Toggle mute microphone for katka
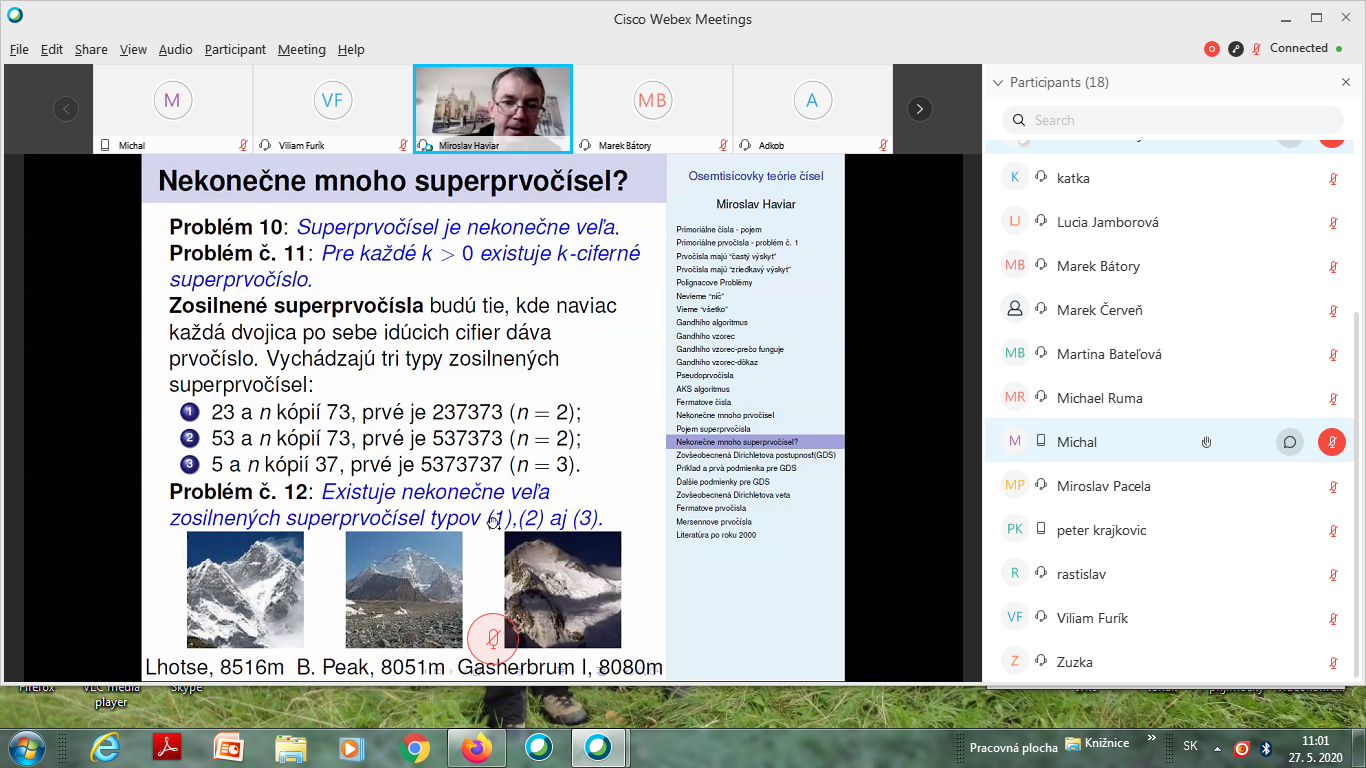The height and width of the screenshot is (768, 1366). click(x=1333, y=178)
